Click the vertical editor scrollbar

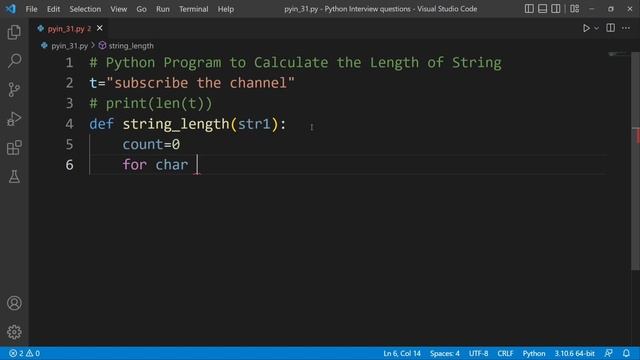click(x=635, y=161)
